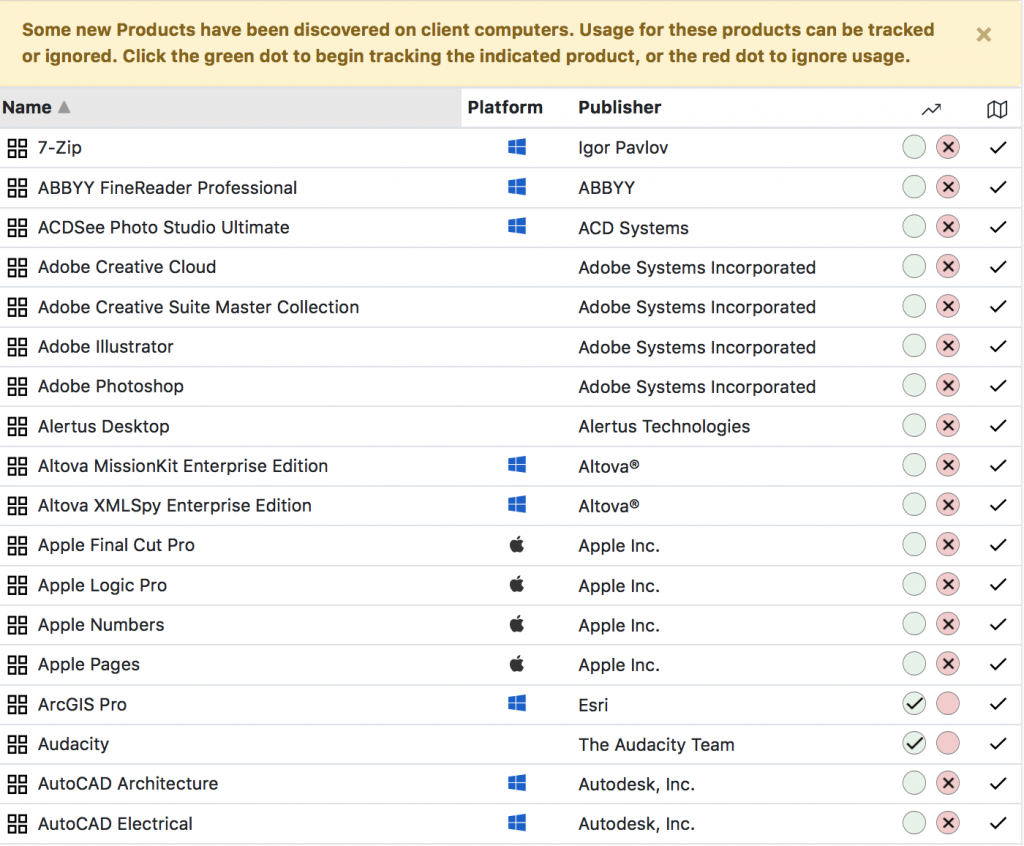Ignore ArcGIS Pro with red dot

[948, 704]
